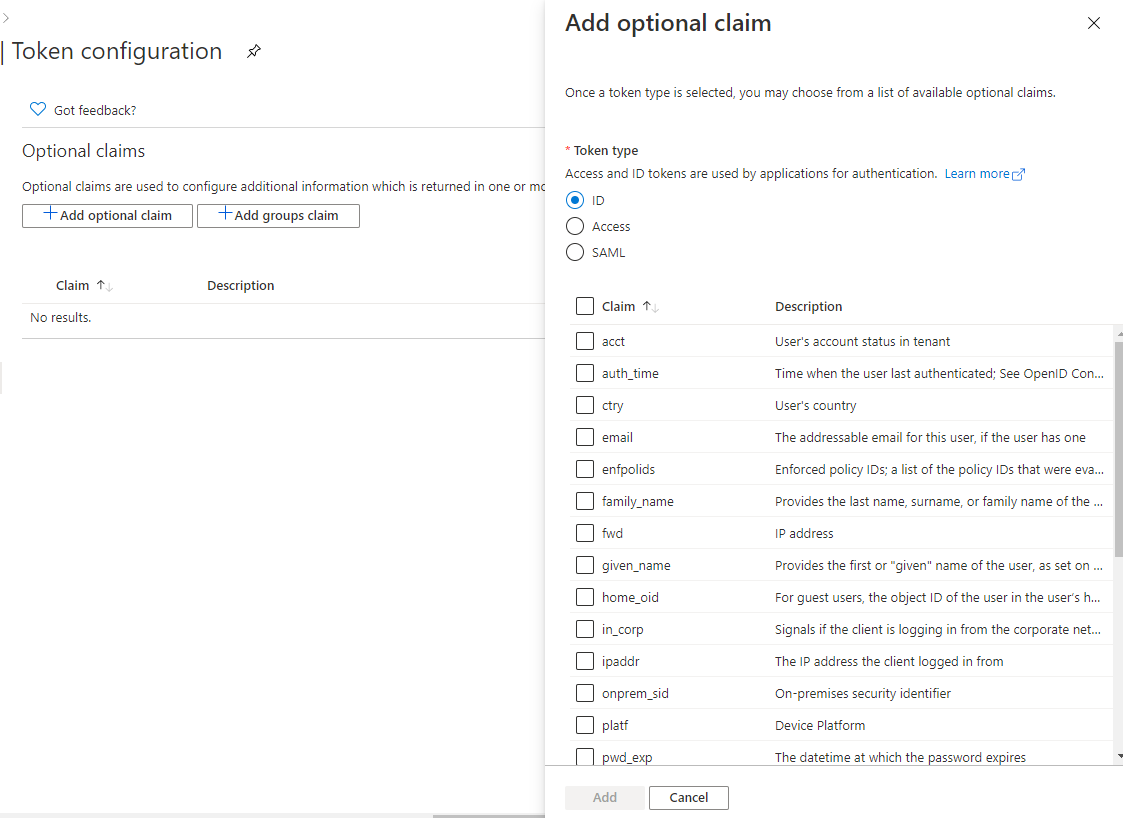Screen dimensions: 1123x818
Task: Check the ctry claim checkbox
Action: tap(585, 405)
